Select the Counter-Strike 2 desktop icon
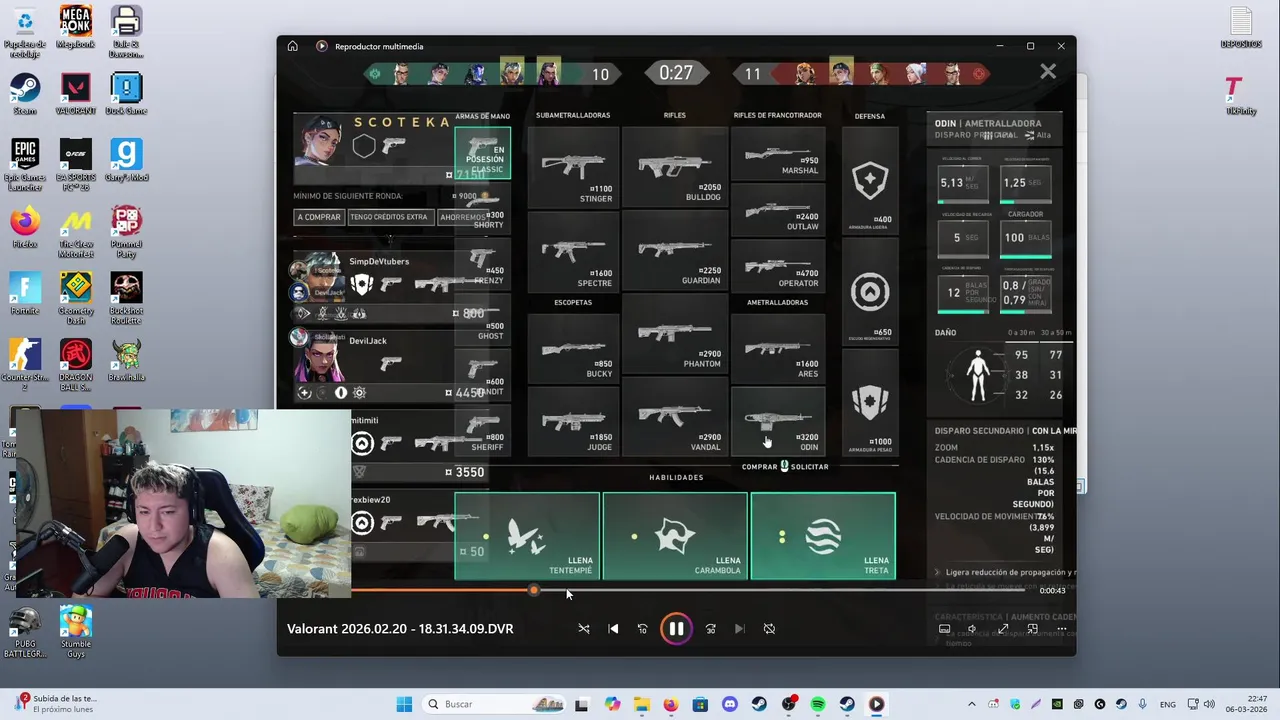The image size is (1280, 720). (x=24, y=366)
